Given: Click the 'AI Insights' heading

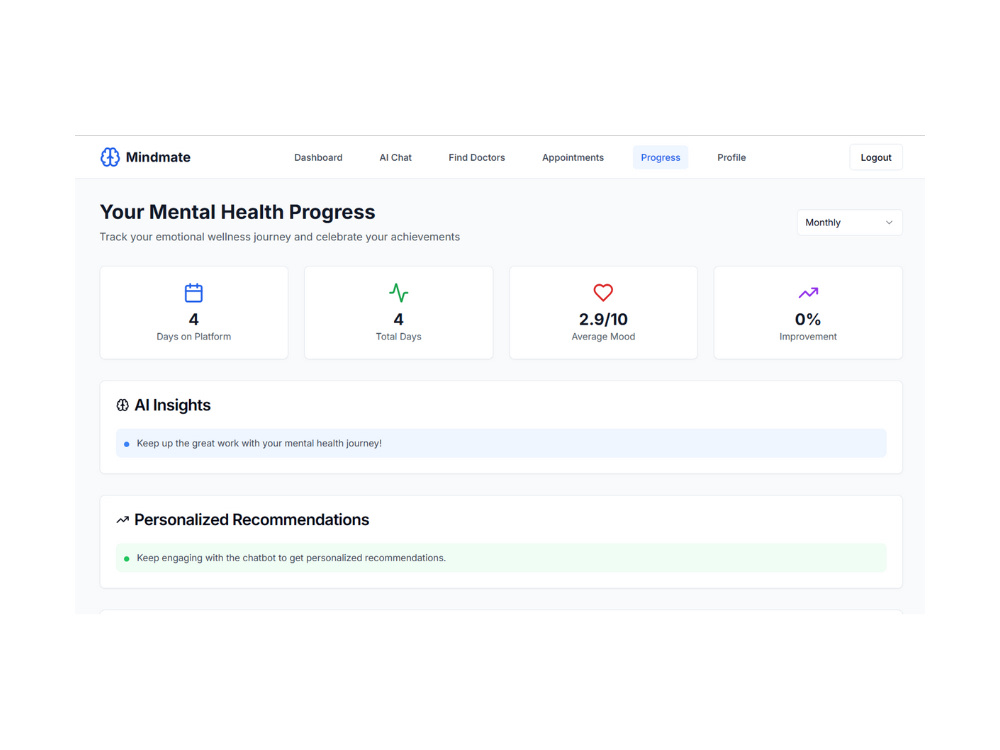Looking at the screenshot, I should [x=172, y=405].
